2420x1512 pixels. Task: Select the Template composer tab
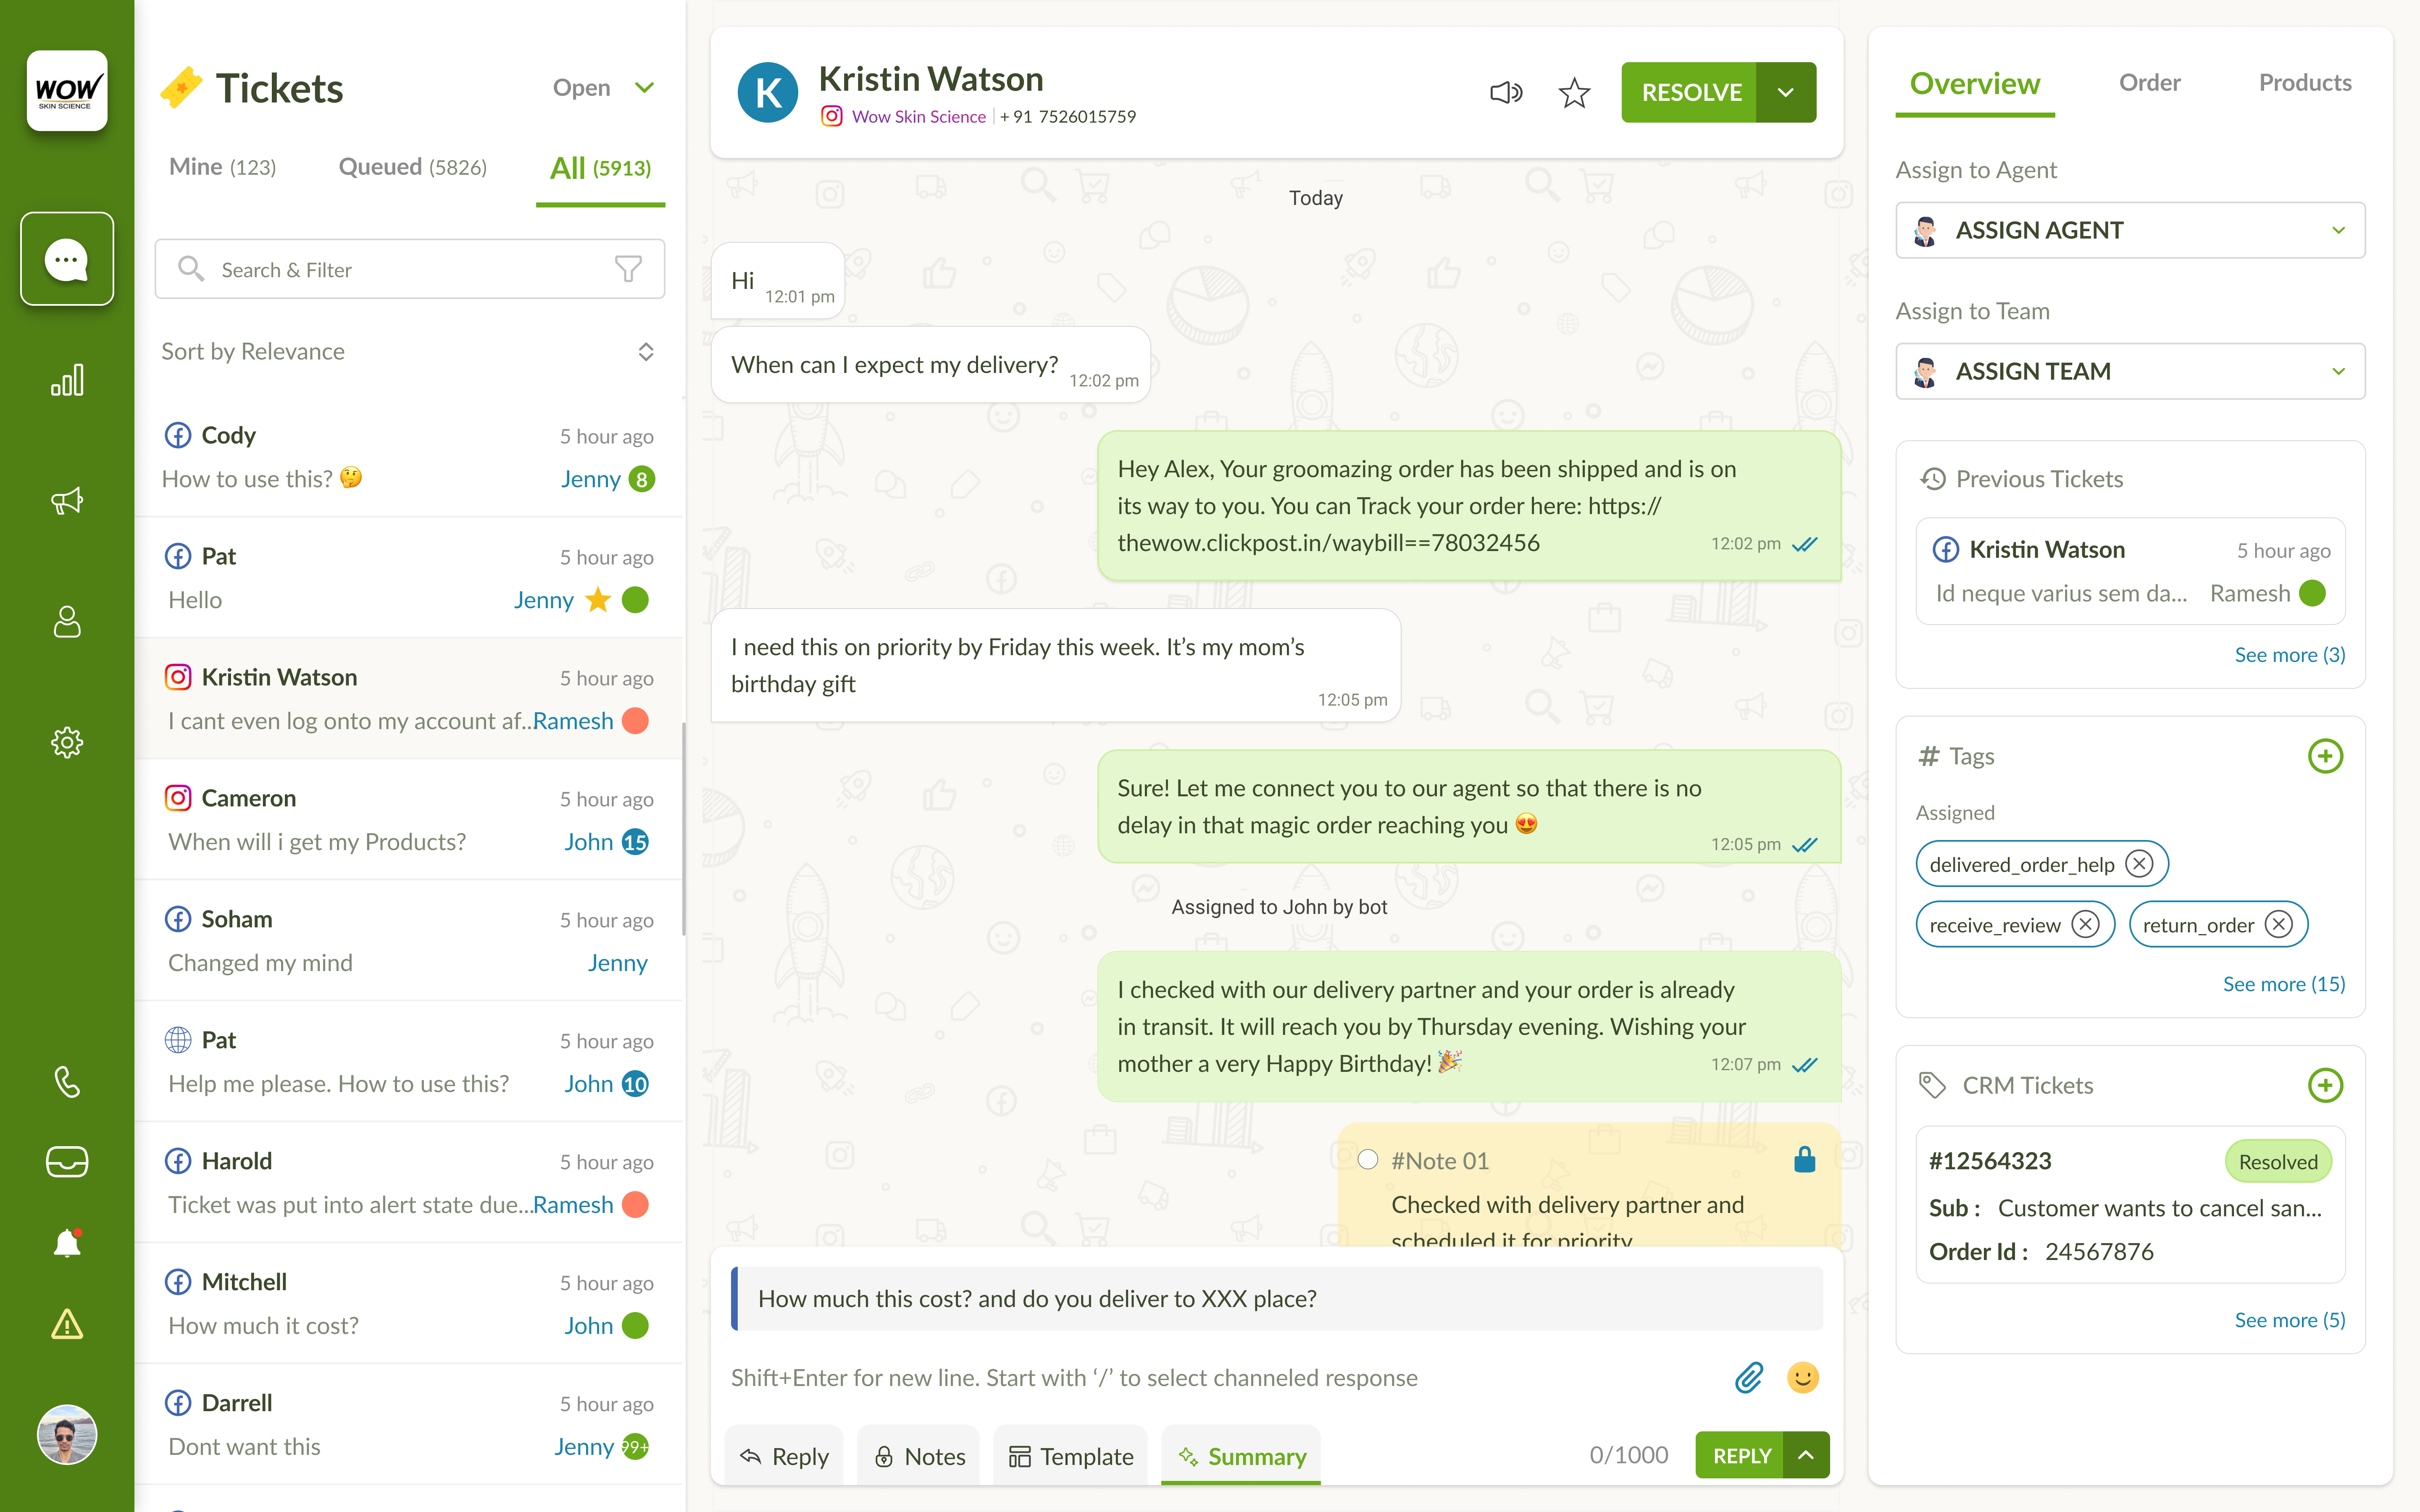coord(1071,1456)
